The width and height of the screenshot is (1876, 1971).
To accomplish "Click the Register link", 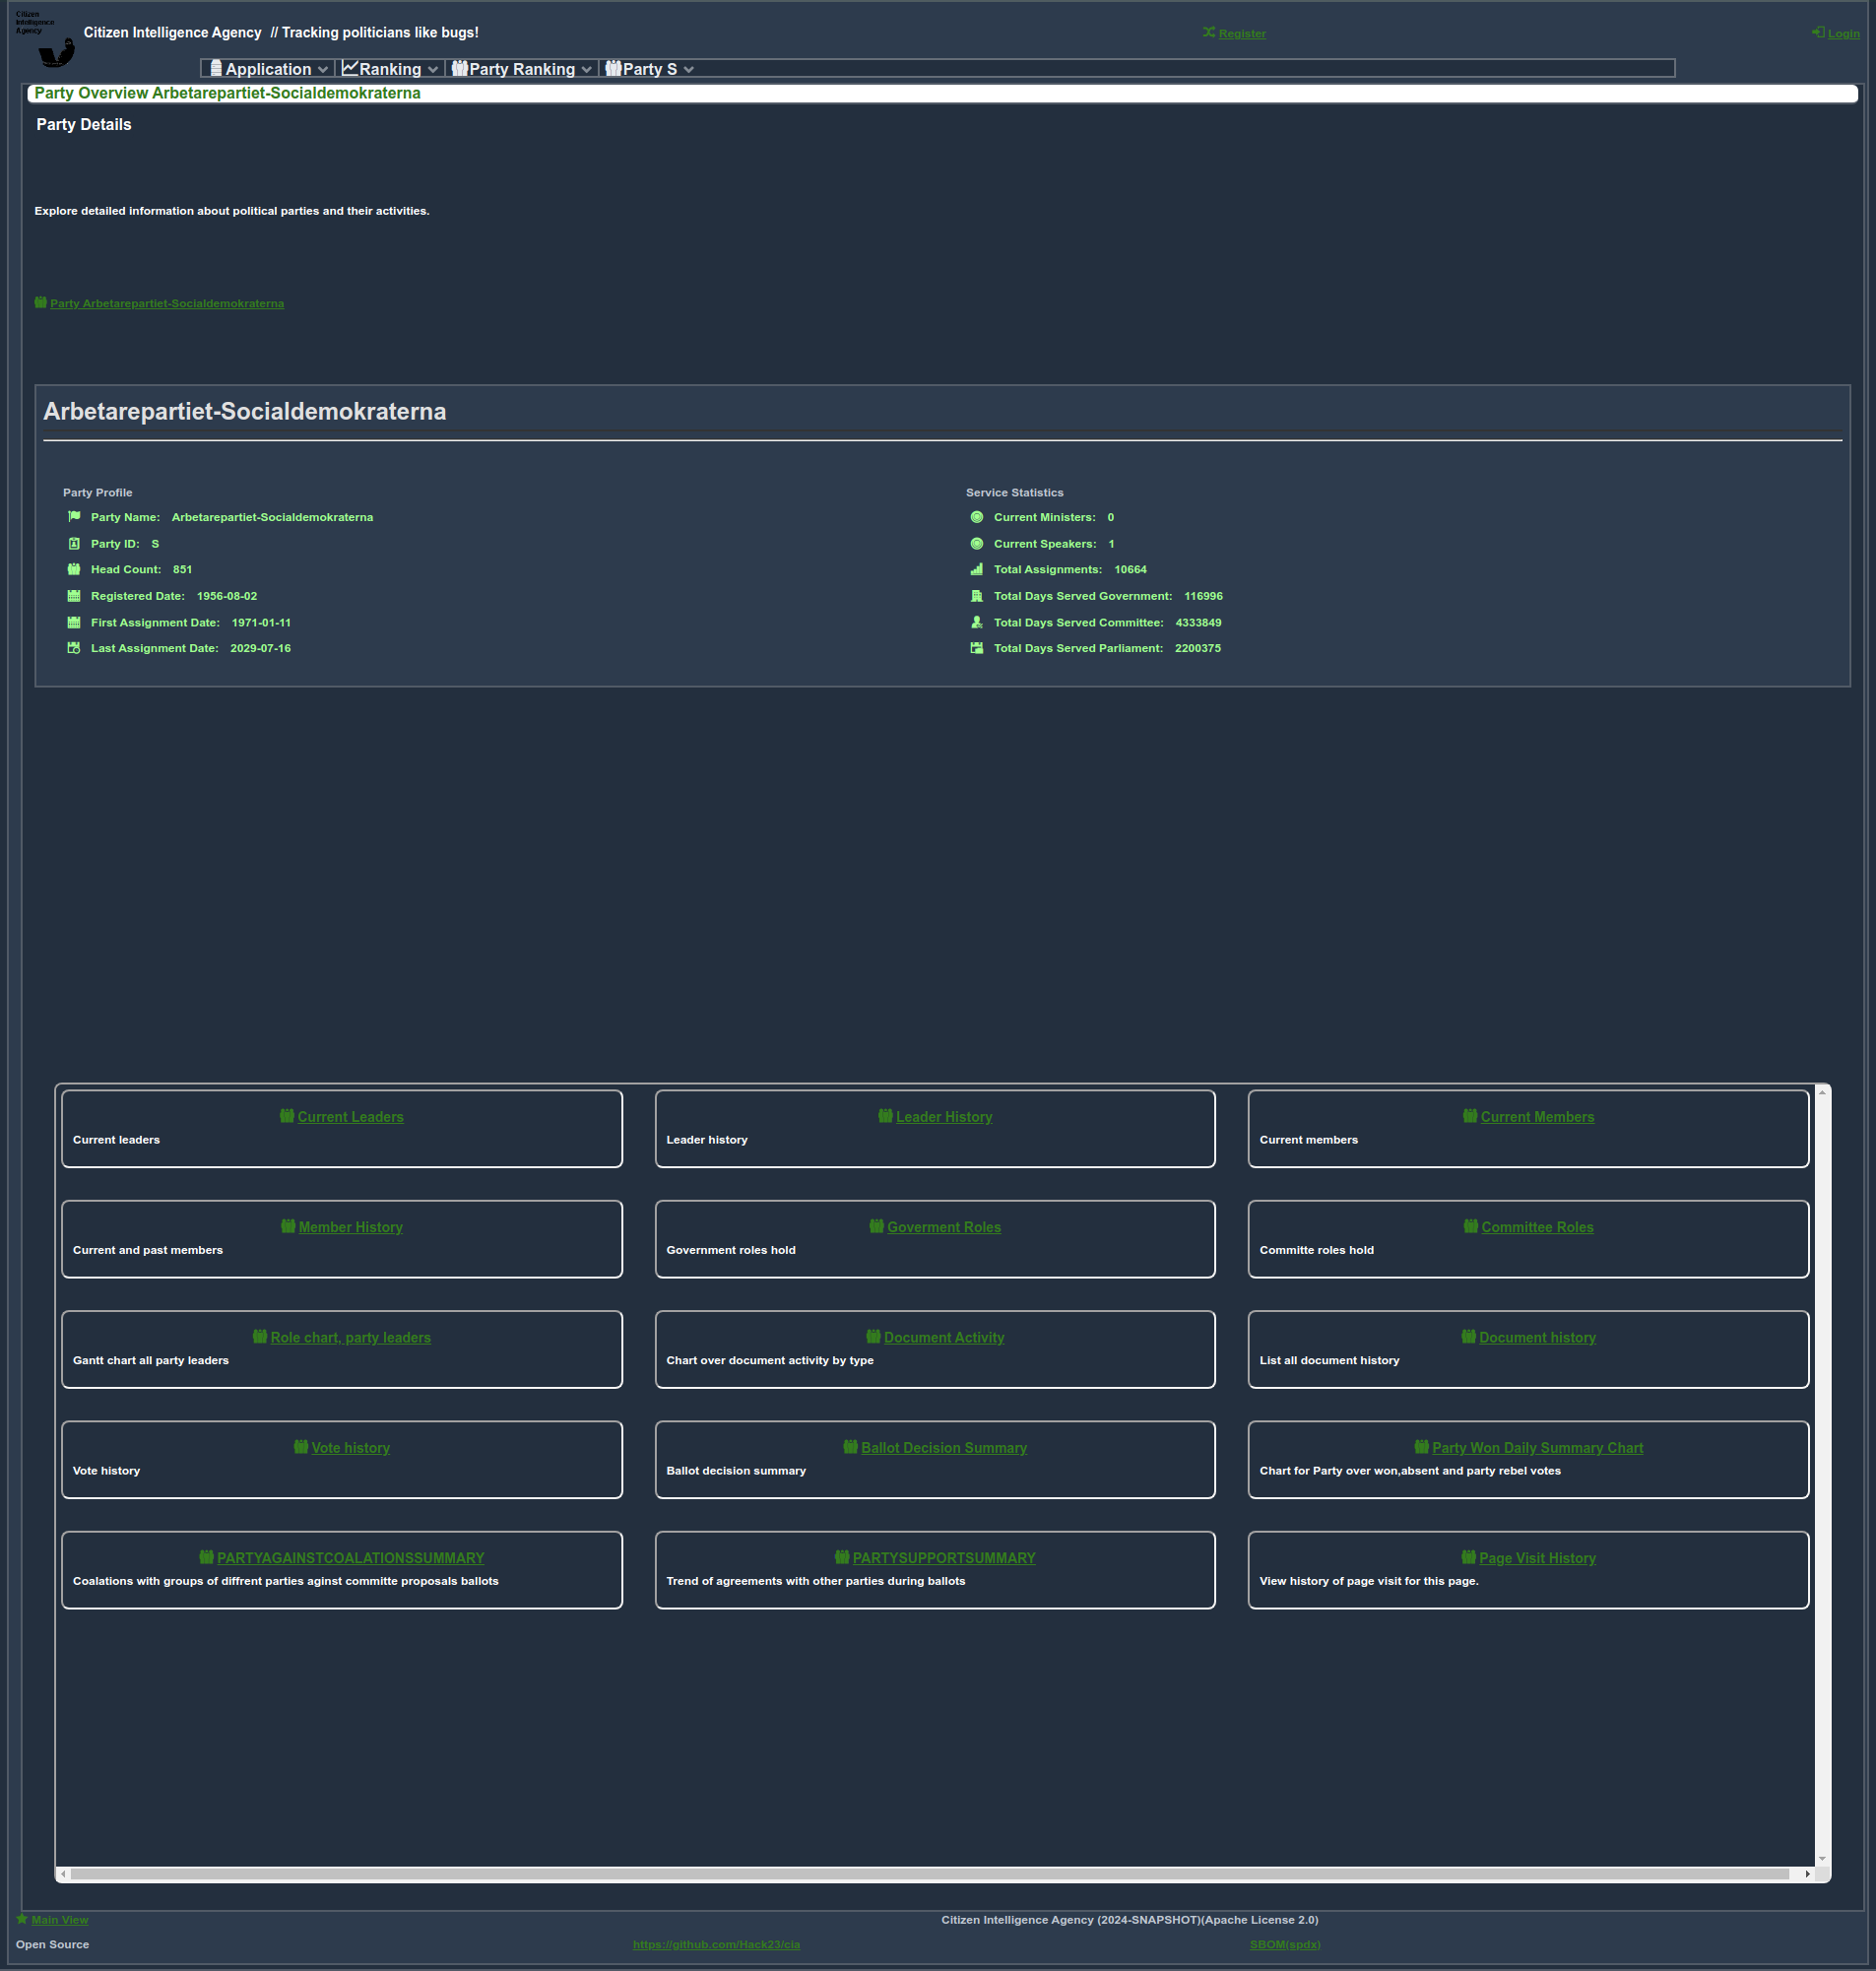I will pyautogui.click(x=1242, y=34).
